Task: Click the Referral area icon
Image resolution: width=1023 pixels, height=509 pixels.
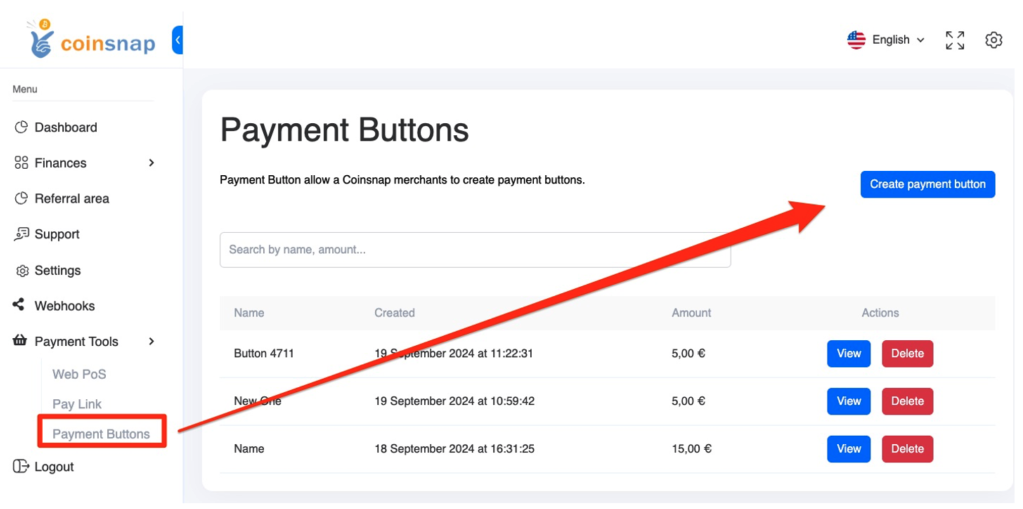Action: pos(22,198)
